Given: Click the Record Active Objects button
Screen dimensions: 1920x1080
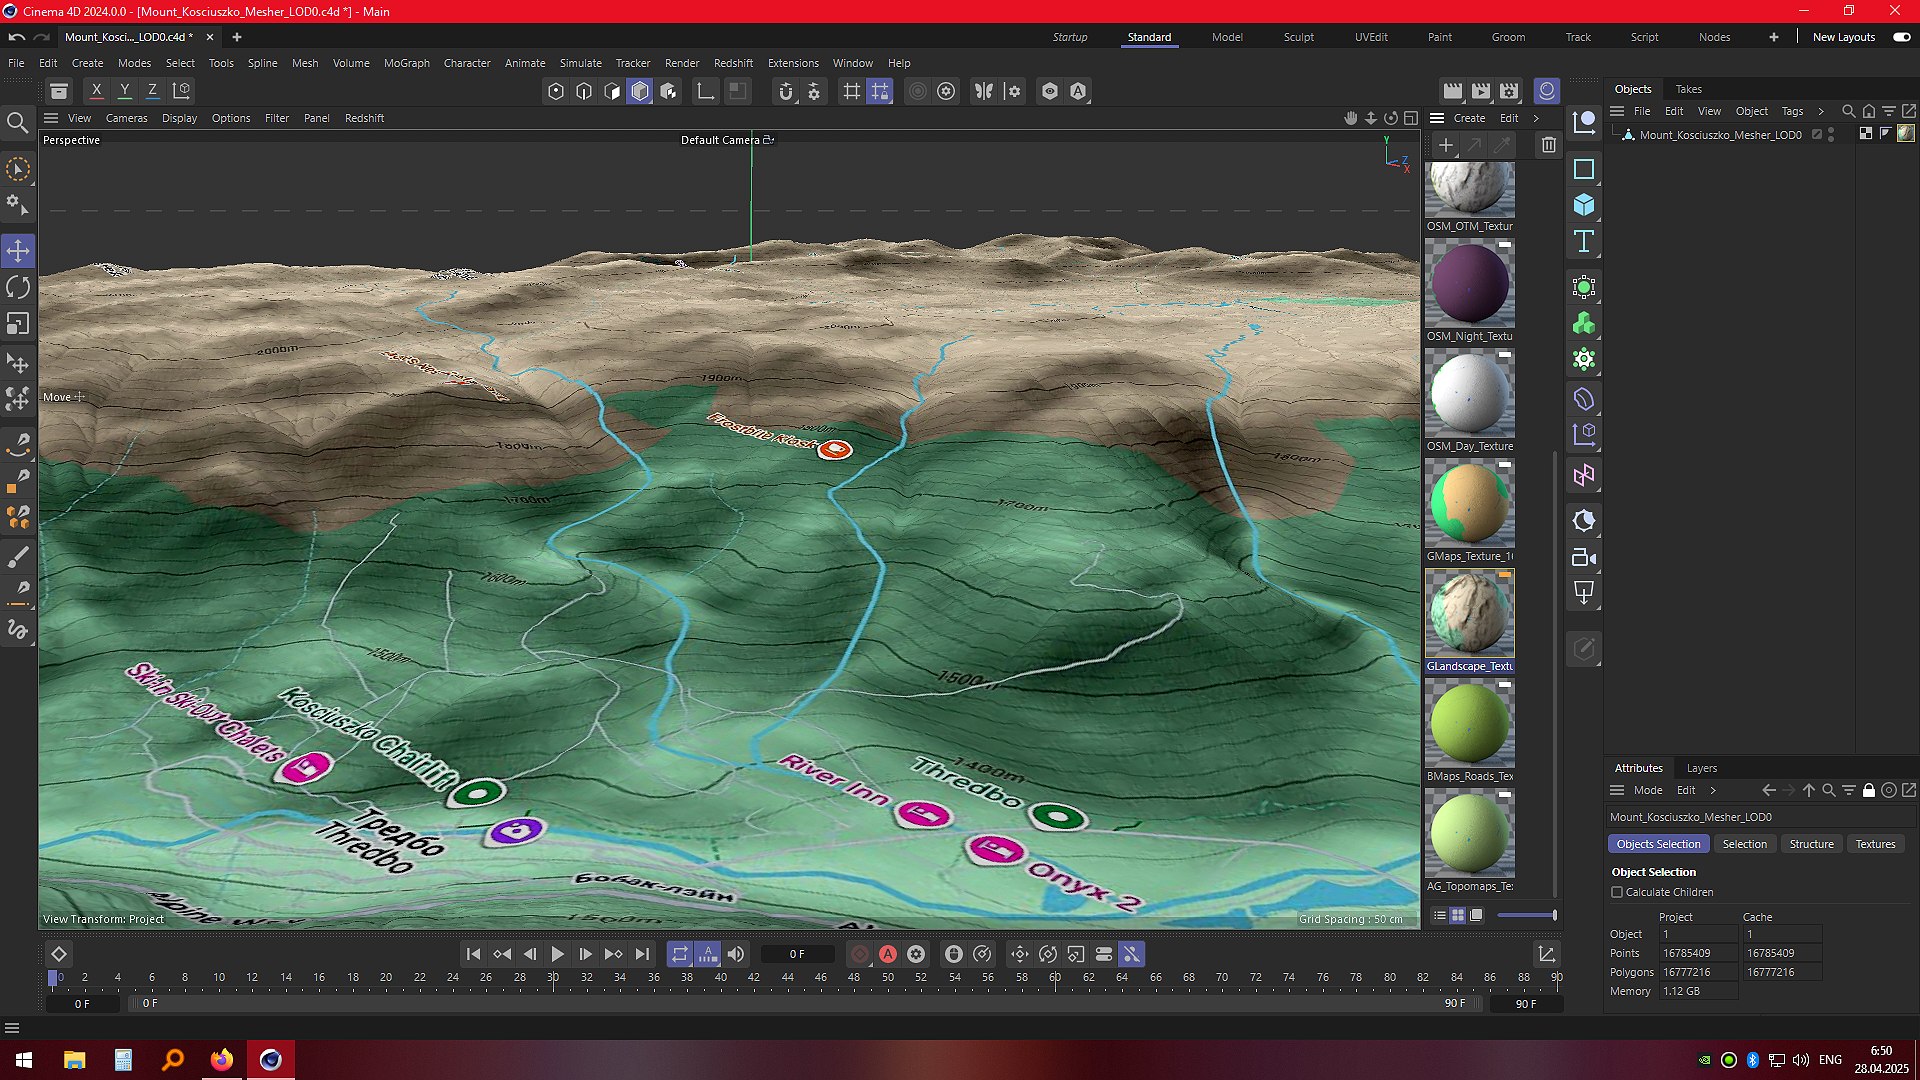Looking at the screenshot, I should 860,954.
